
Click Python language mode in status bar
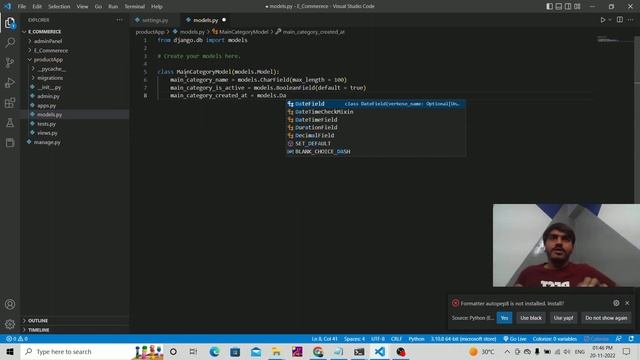point(416,339)
